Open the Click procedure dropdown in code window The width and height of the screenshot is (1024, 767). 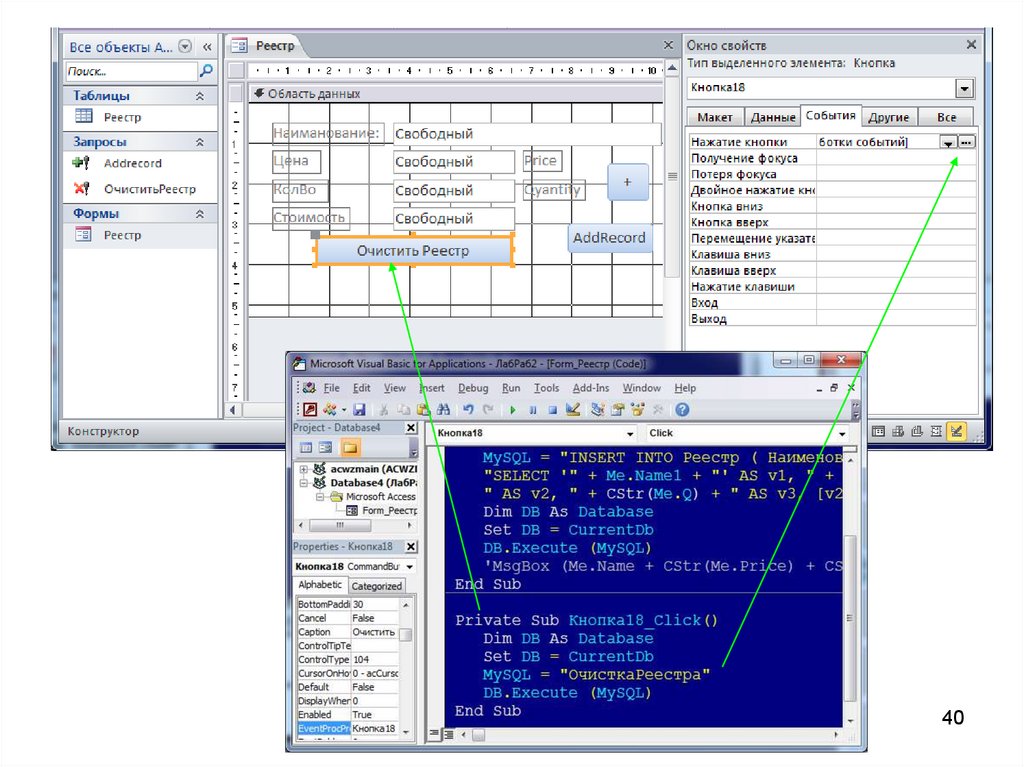[843, 434]
